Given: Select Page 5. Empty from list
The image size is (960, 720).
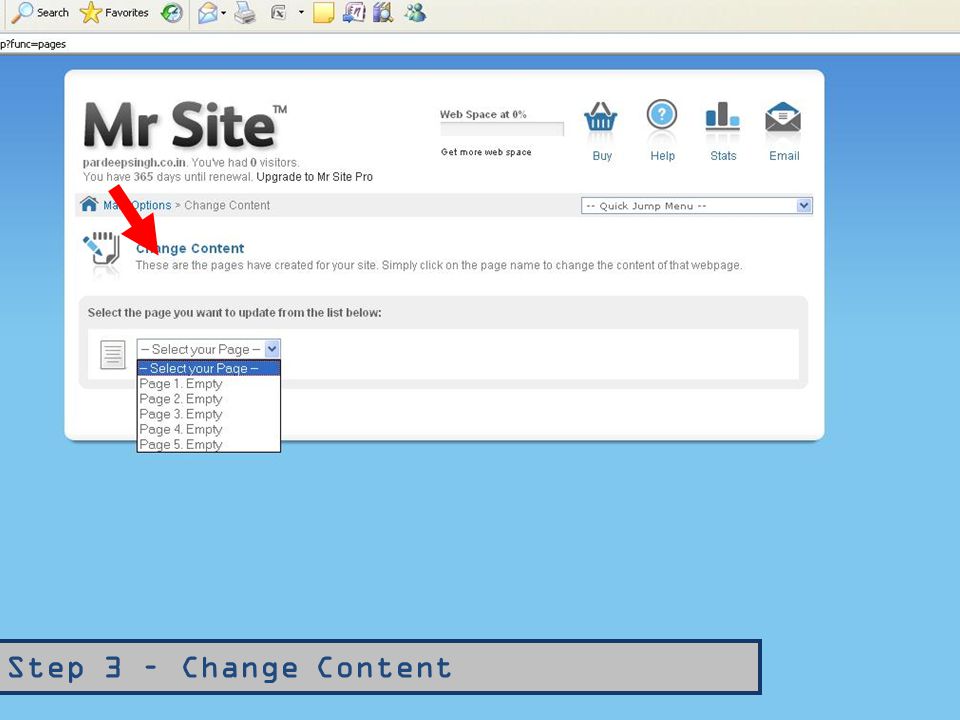Looking at the screenshot, I should [x=209, y=444].
